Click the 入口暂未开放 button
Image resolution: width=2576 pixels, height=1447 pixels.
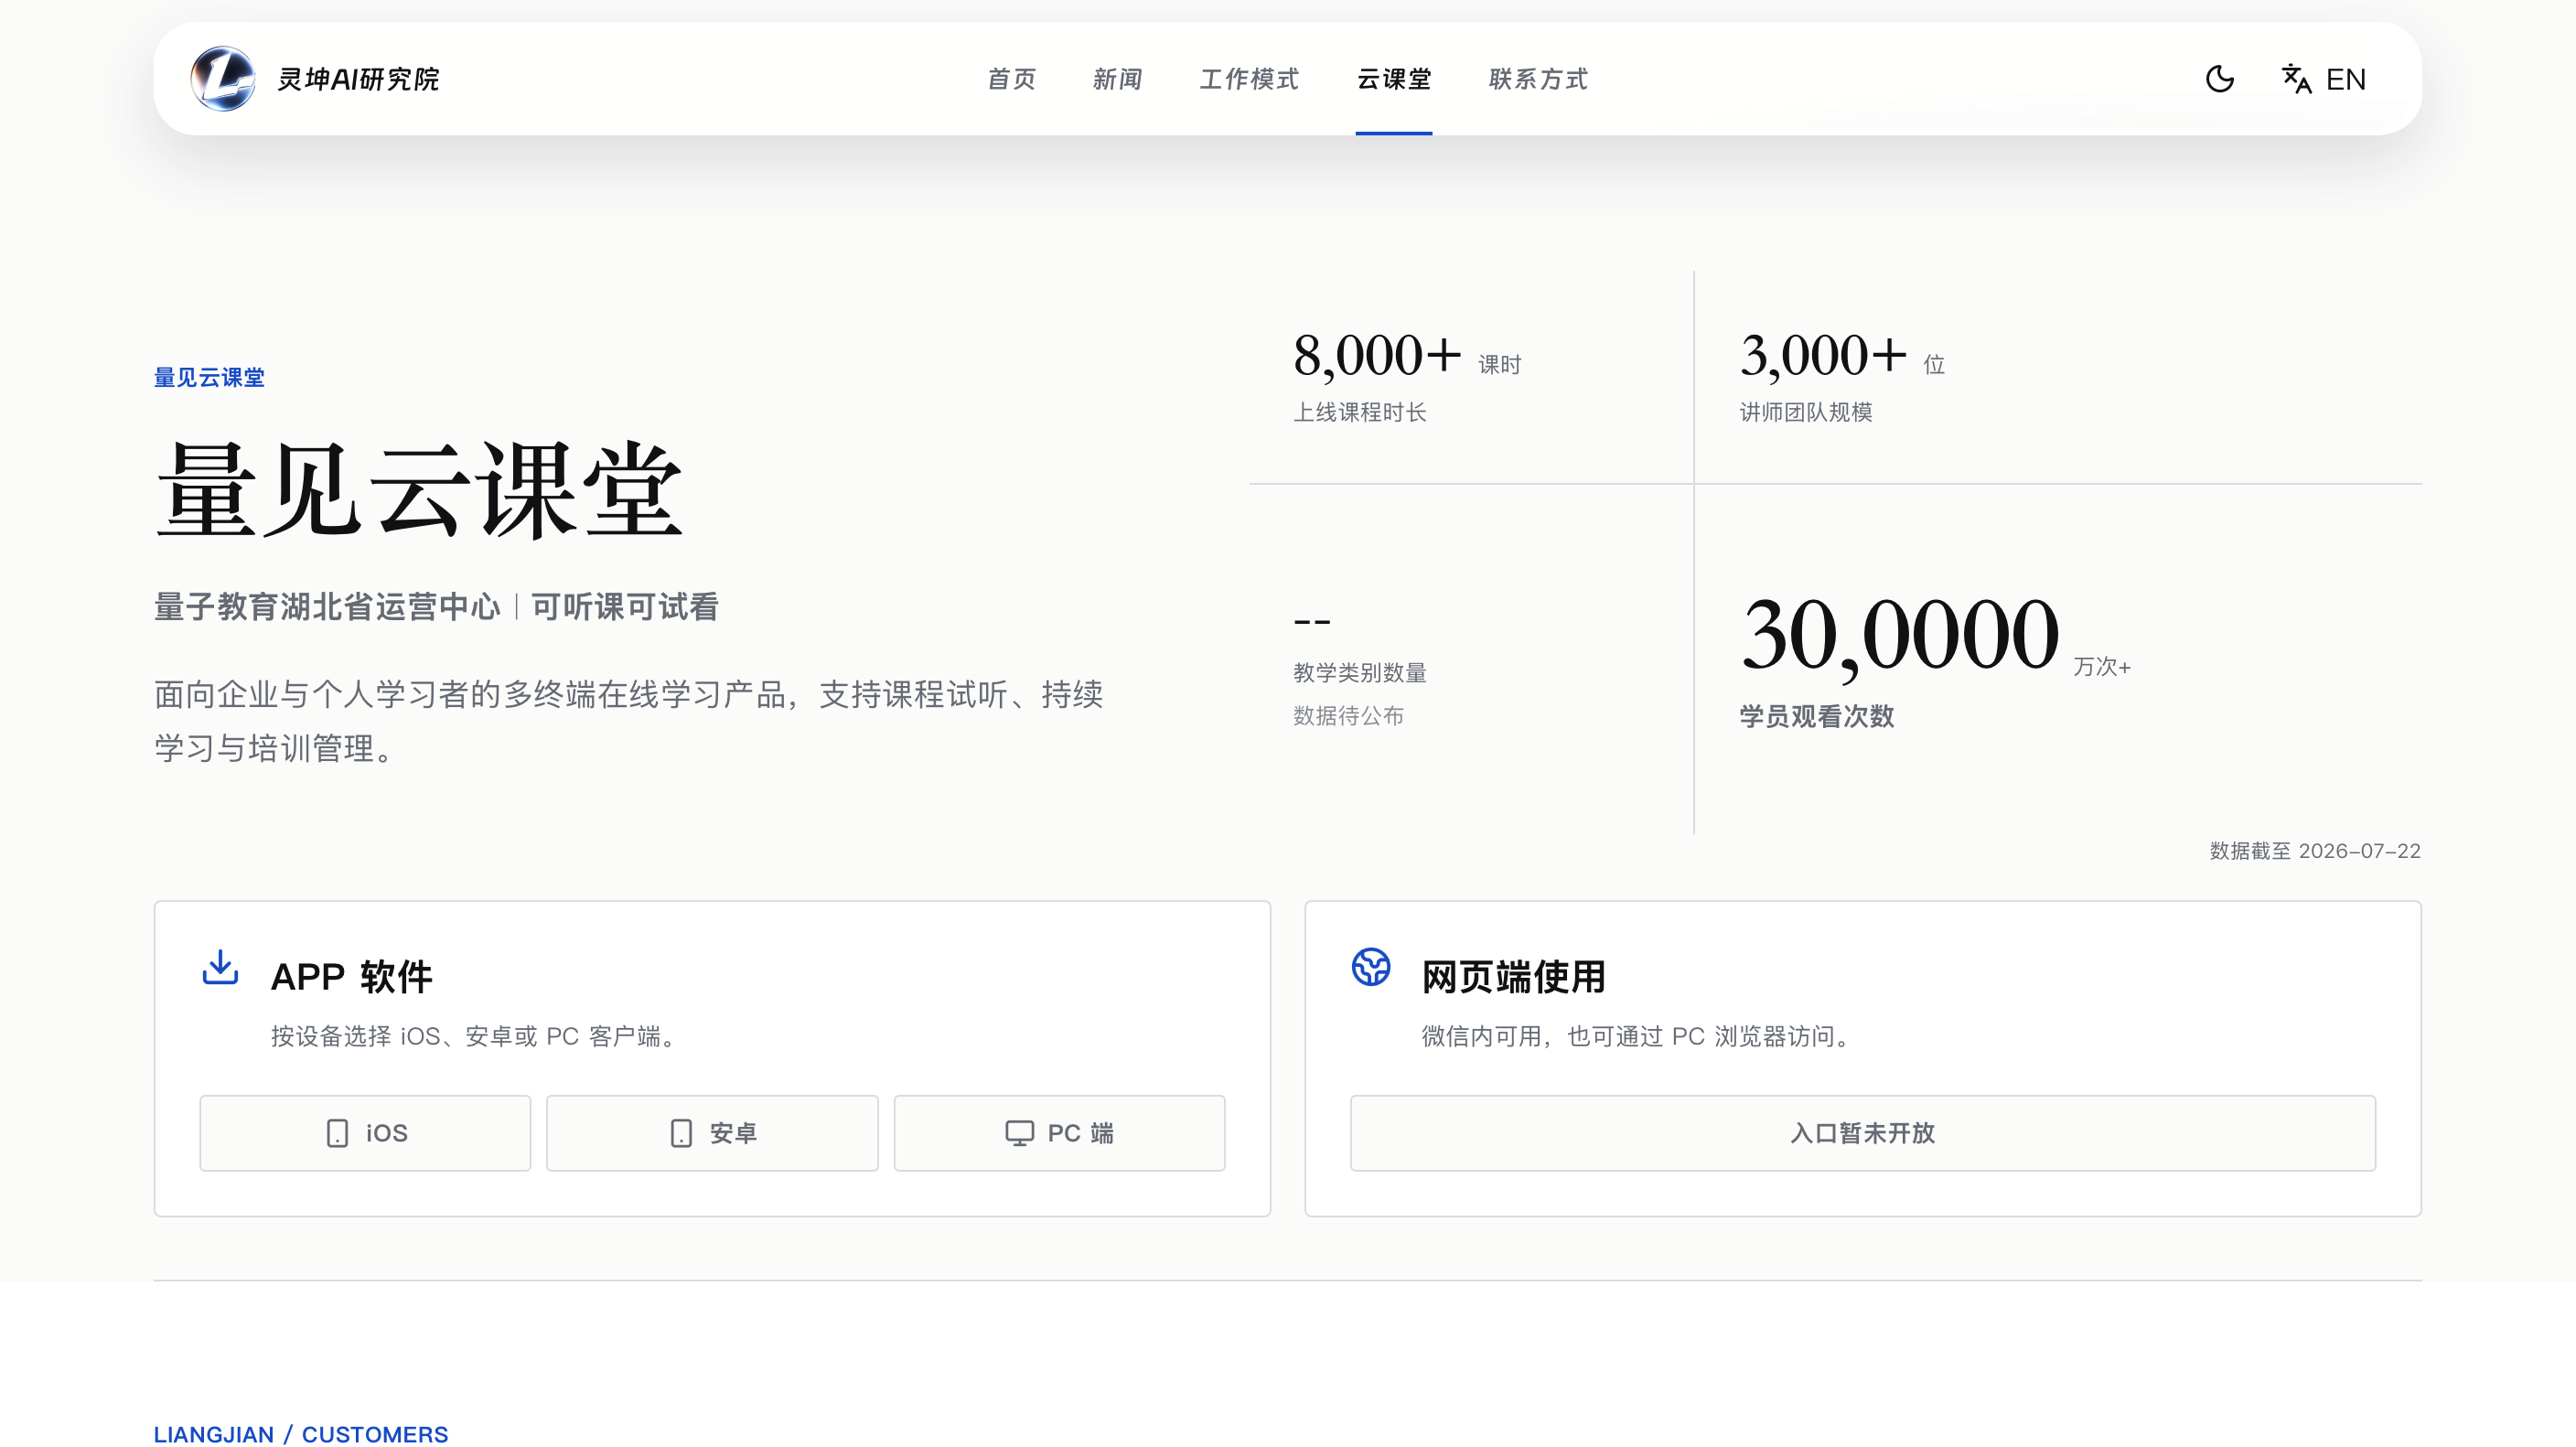(x=1863, y=1133)
